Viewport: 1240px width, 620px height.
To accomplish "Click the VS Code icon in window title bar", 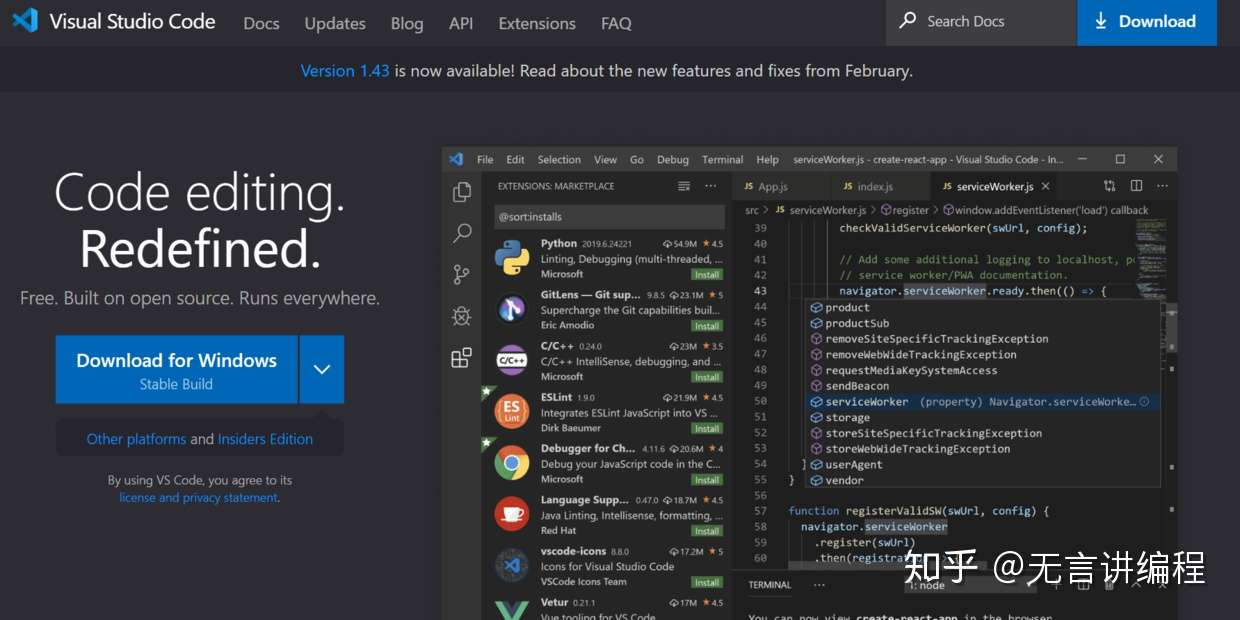I will coord(457,159).
